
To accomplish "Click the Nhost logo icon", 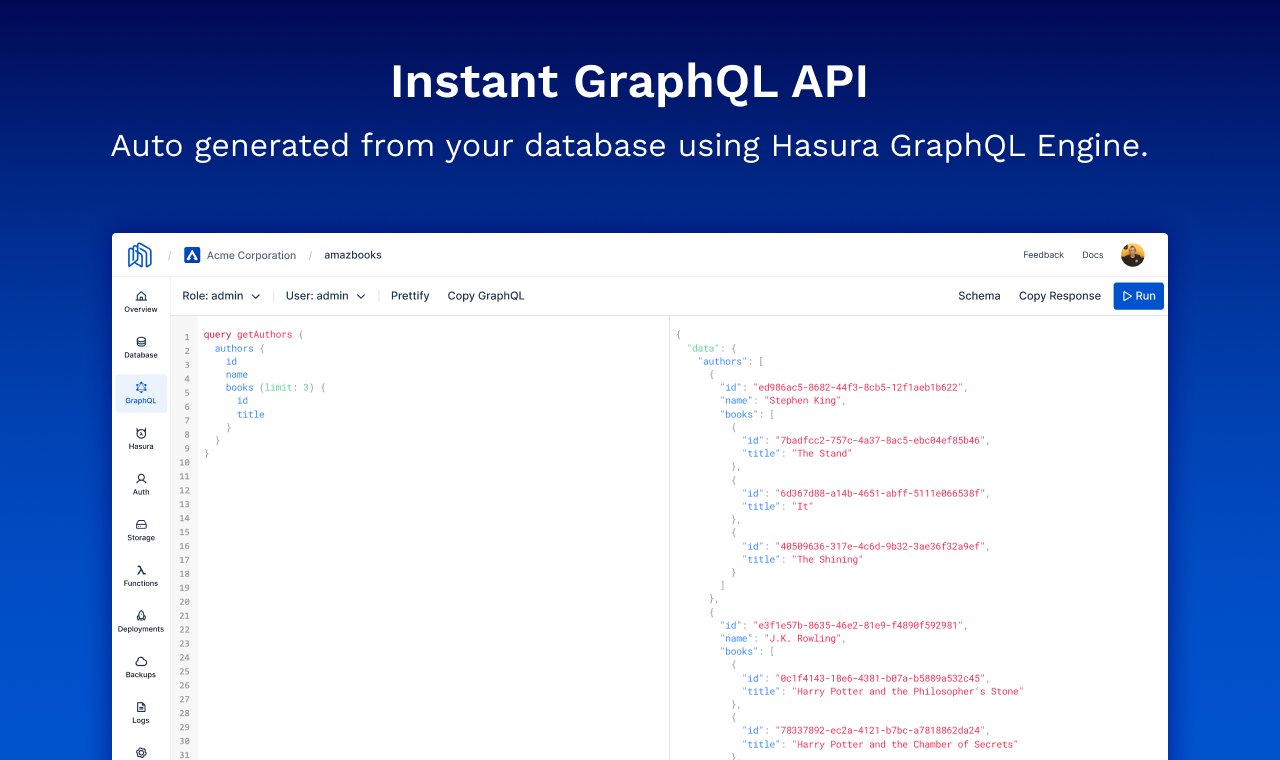I will (140, 255).
